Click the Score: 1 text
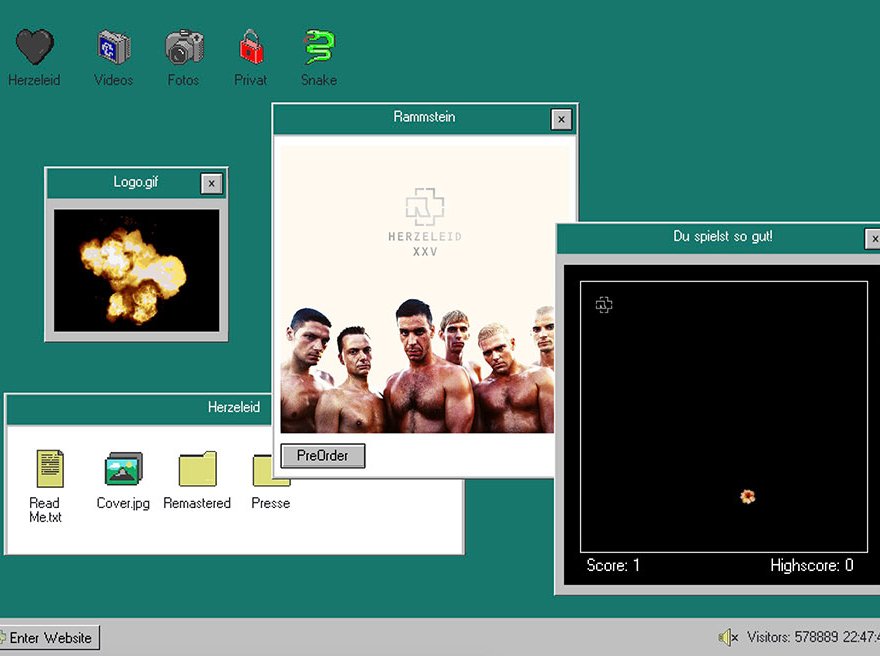The image size is (880, 656). tap(613, 565)
